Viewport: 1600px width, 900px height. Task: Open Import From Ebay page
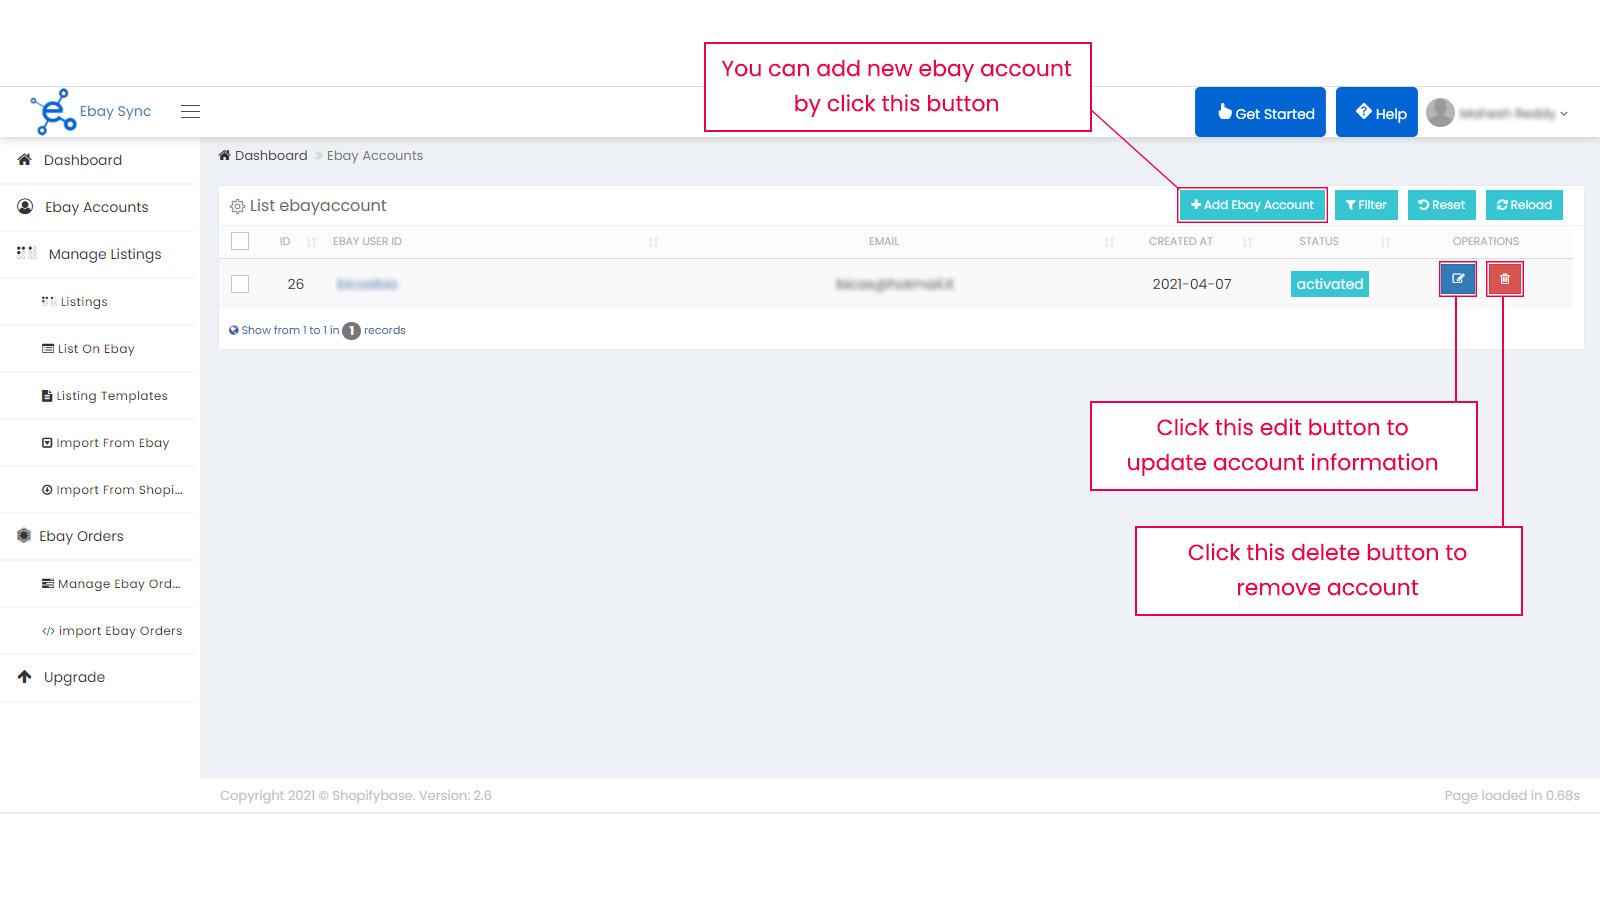click(98, 442)
